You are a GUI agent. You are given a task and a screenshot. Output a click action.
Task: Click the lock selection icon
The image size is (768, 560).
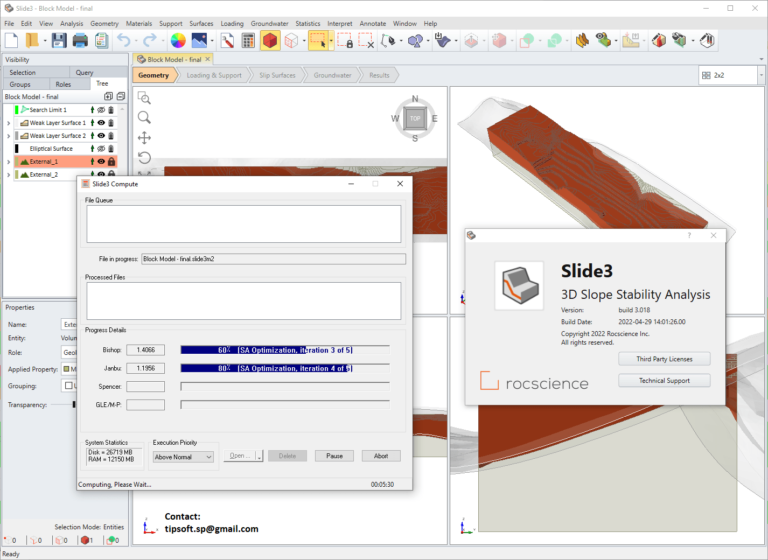tap(345, 41)
